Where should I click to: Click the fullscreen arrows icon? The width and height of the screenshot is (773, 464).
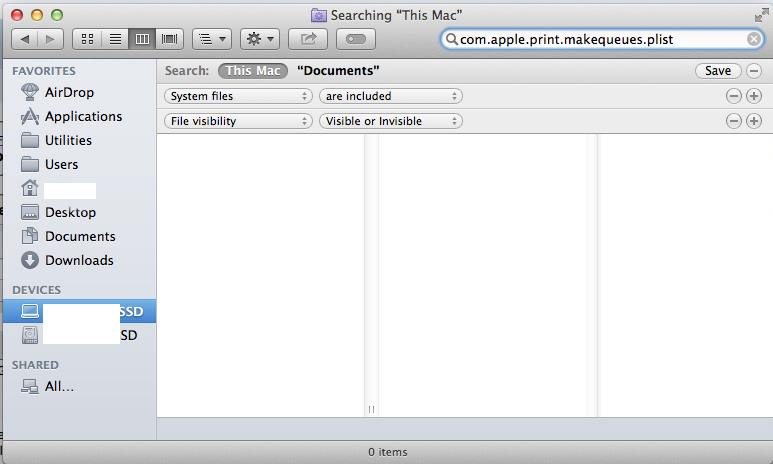(761, 16)
